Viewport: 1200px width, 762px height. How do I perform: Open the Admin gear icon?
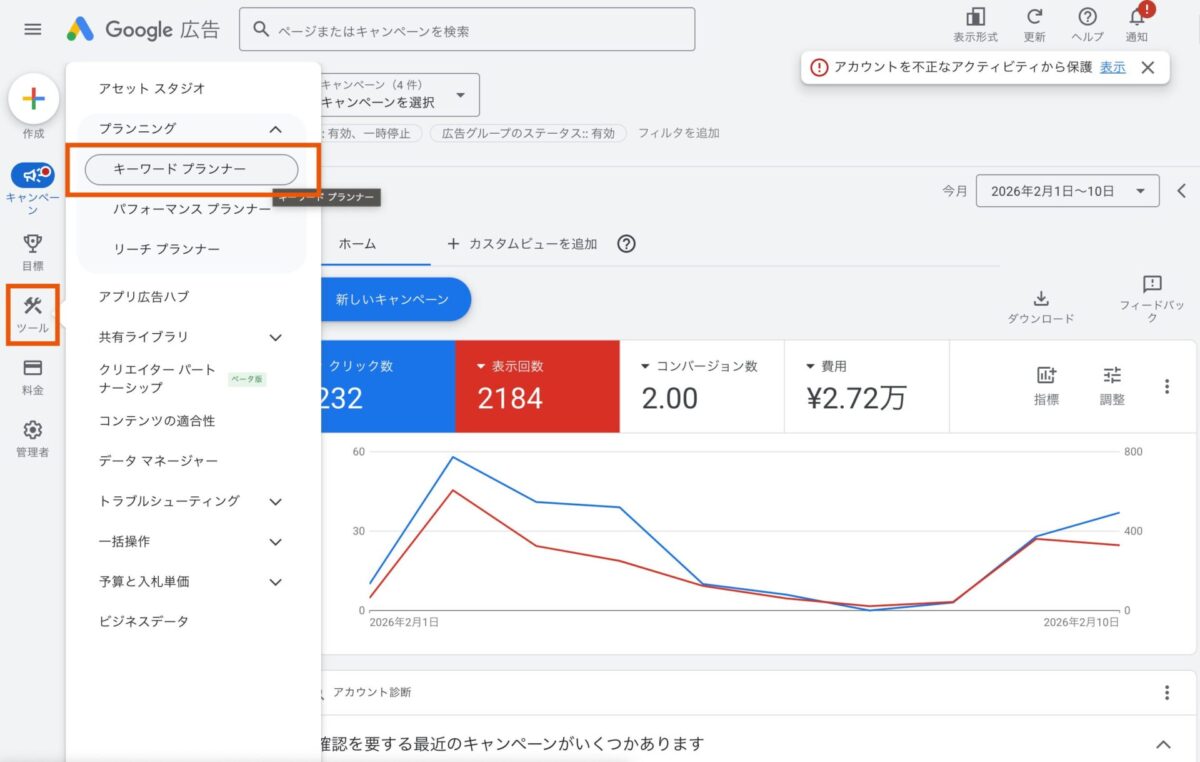click(32, 430)
